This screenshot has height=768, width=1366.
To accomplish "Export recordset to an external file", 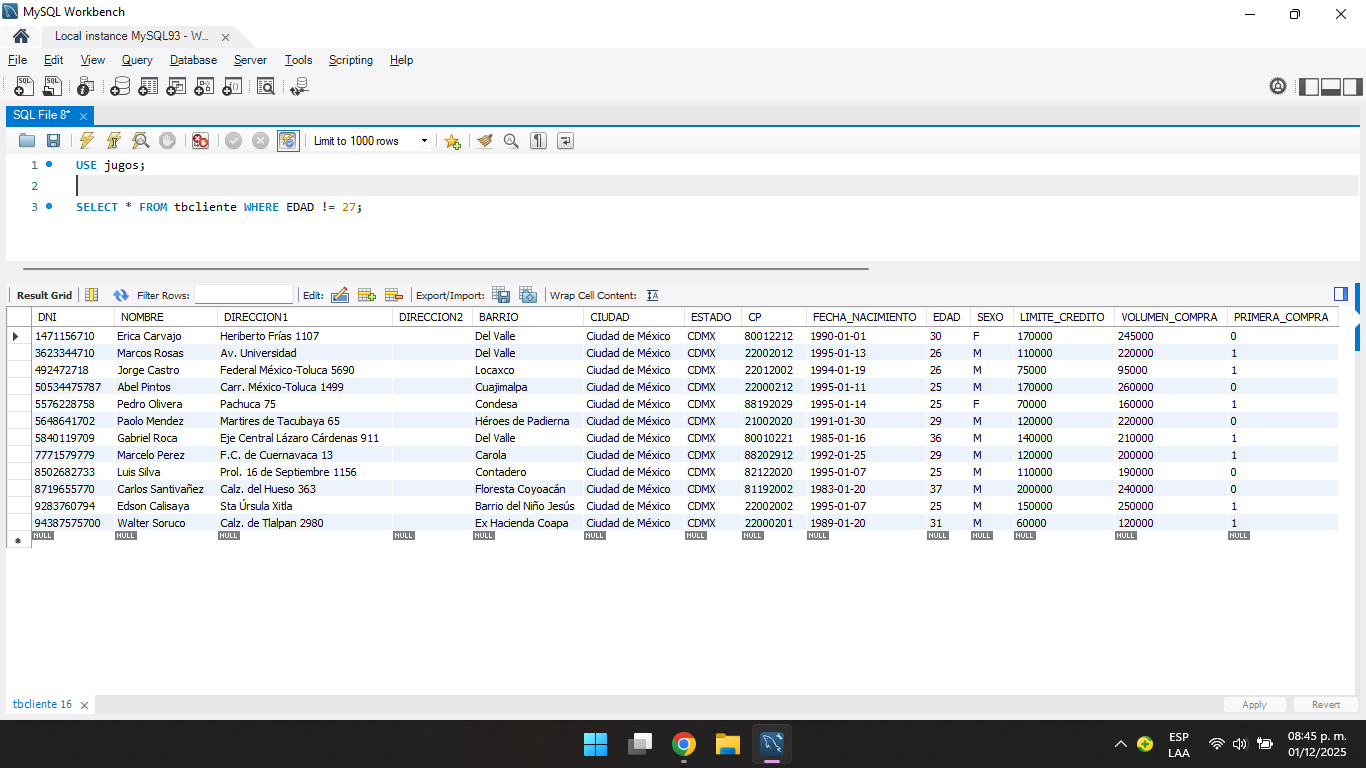I will coord(501,295).
